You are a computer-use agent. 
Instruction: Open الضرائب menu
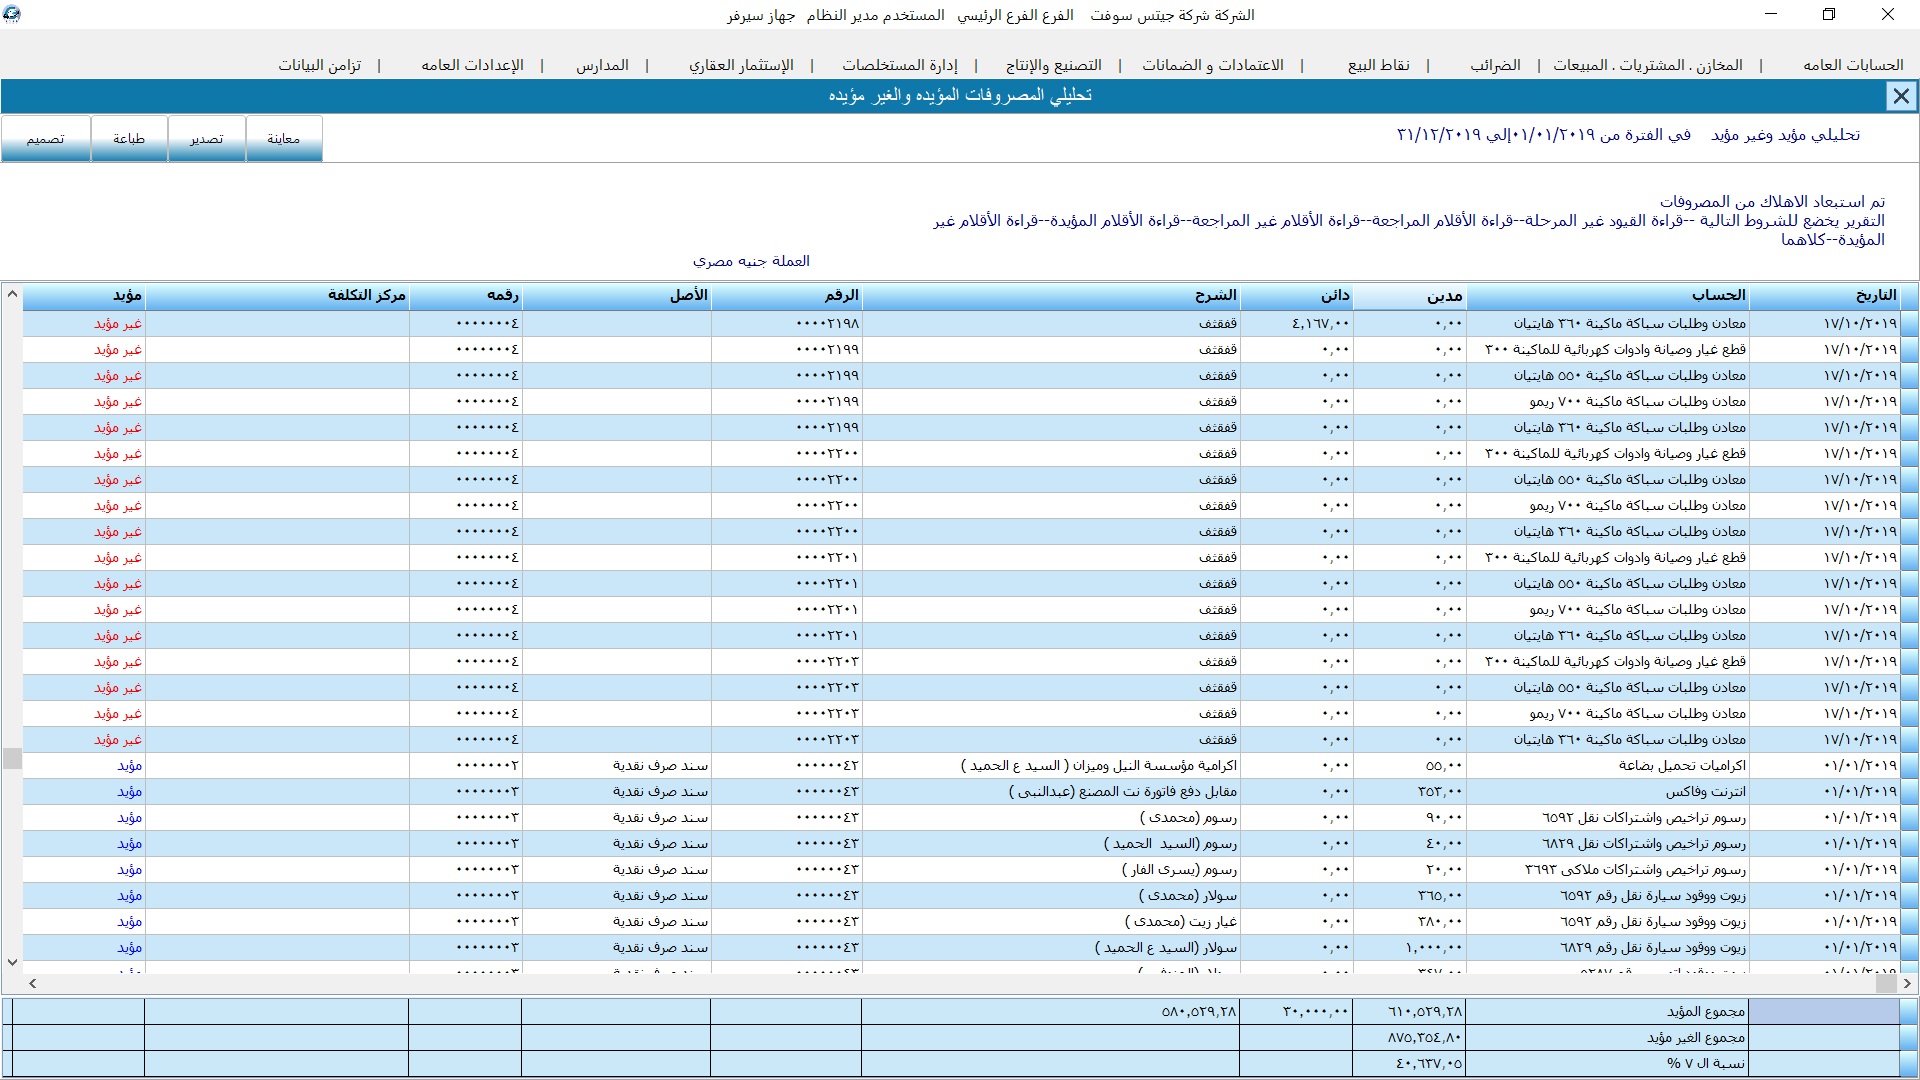tap(1495, 65)
